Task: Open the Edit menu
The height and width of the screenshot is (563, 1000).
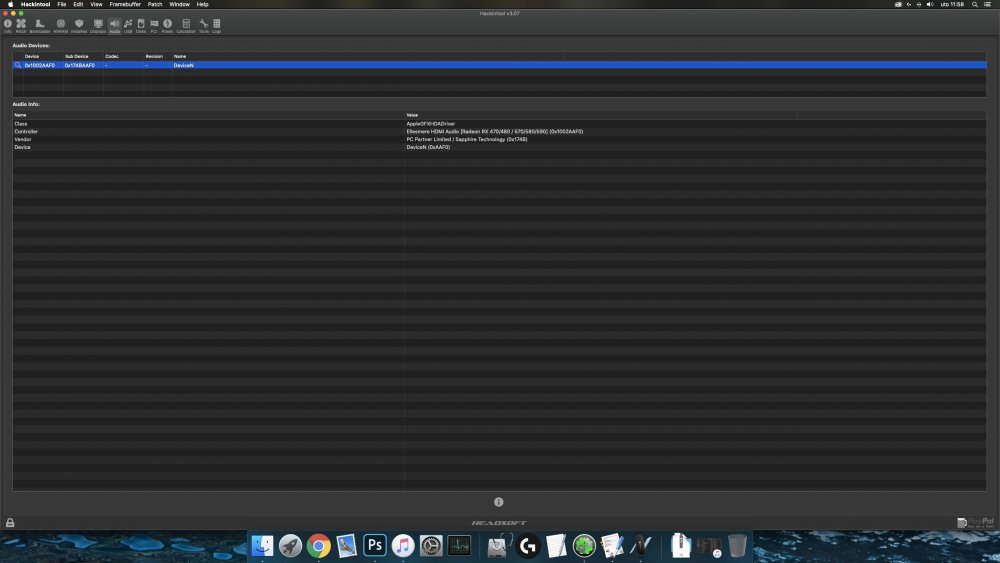Action: point(78,4)
